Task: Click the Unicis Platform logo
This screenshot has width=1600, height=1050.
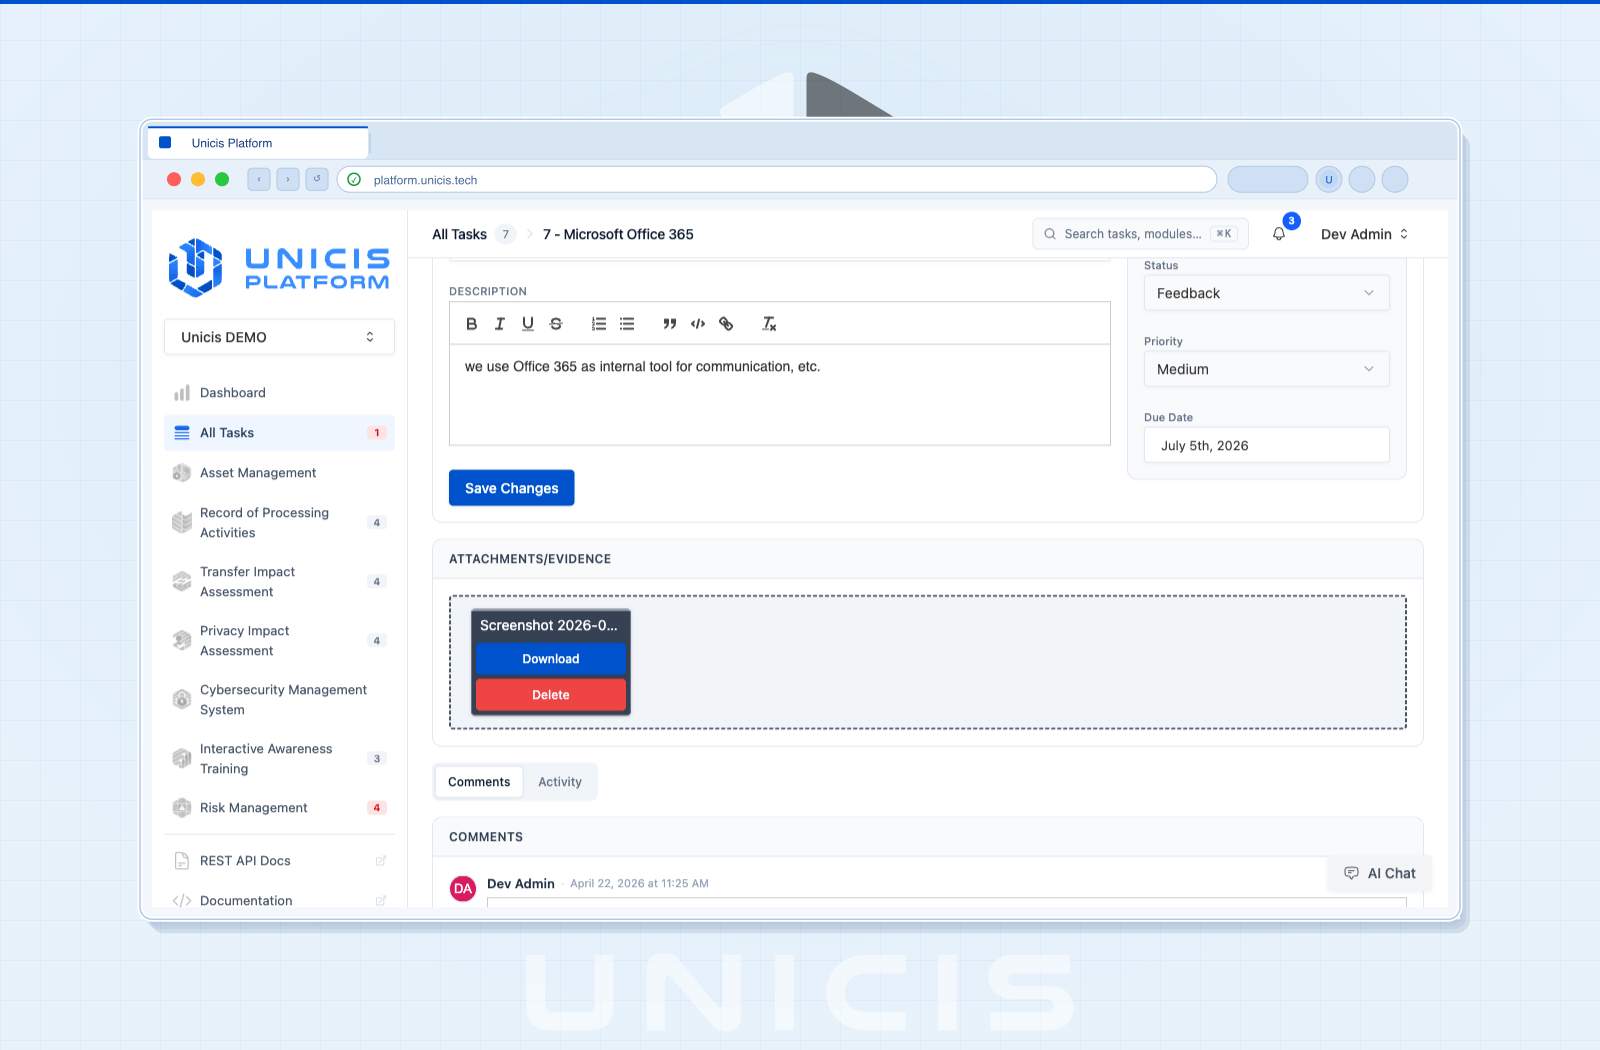Action: [279, 267]
